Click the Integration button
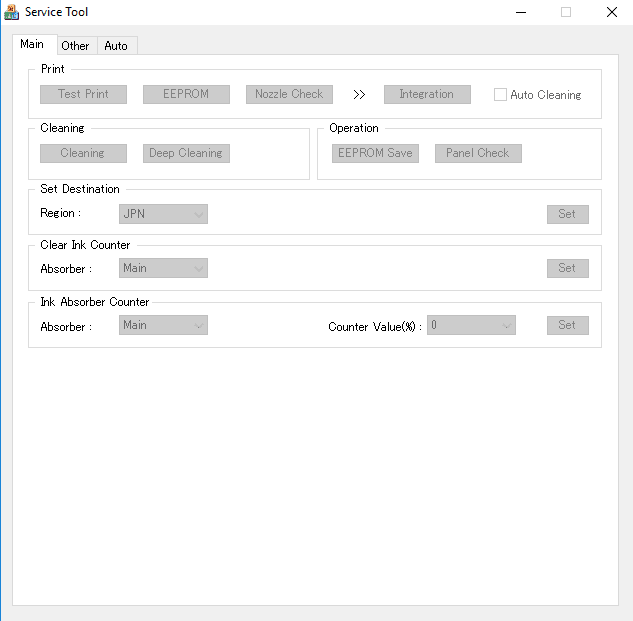Image resolution: width=633 pixels, height=621 pixels. (427, 94)
